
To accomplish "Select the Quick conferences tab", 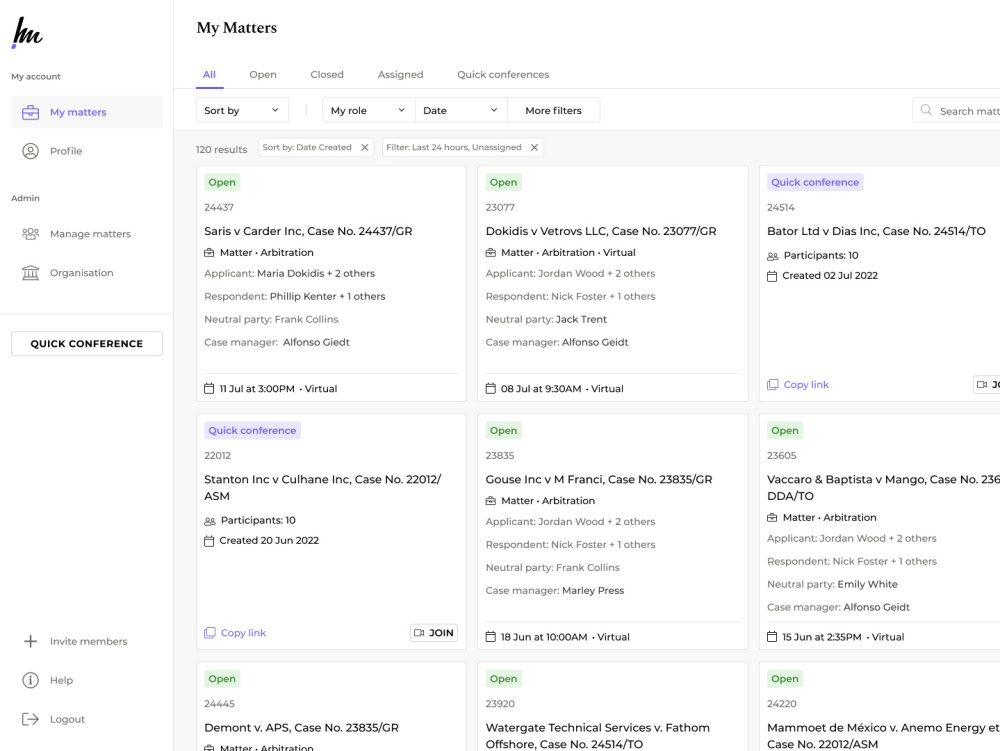I will [x=503, y=75].
